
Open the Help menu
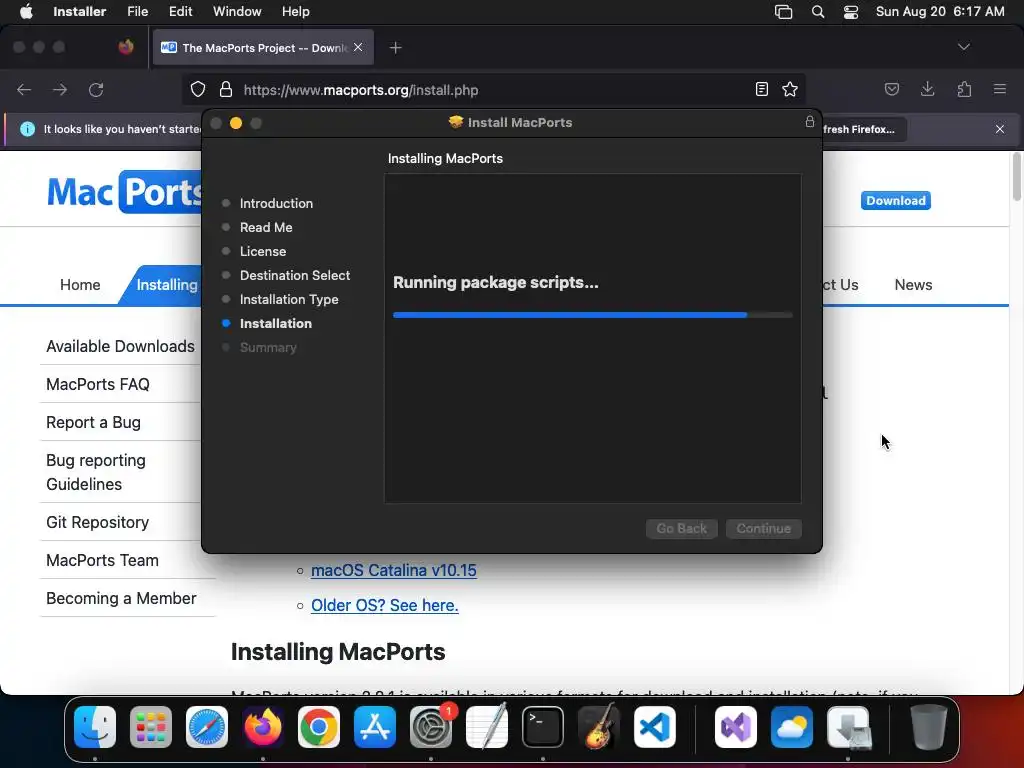pyautogui.click(x=296, y=12)
